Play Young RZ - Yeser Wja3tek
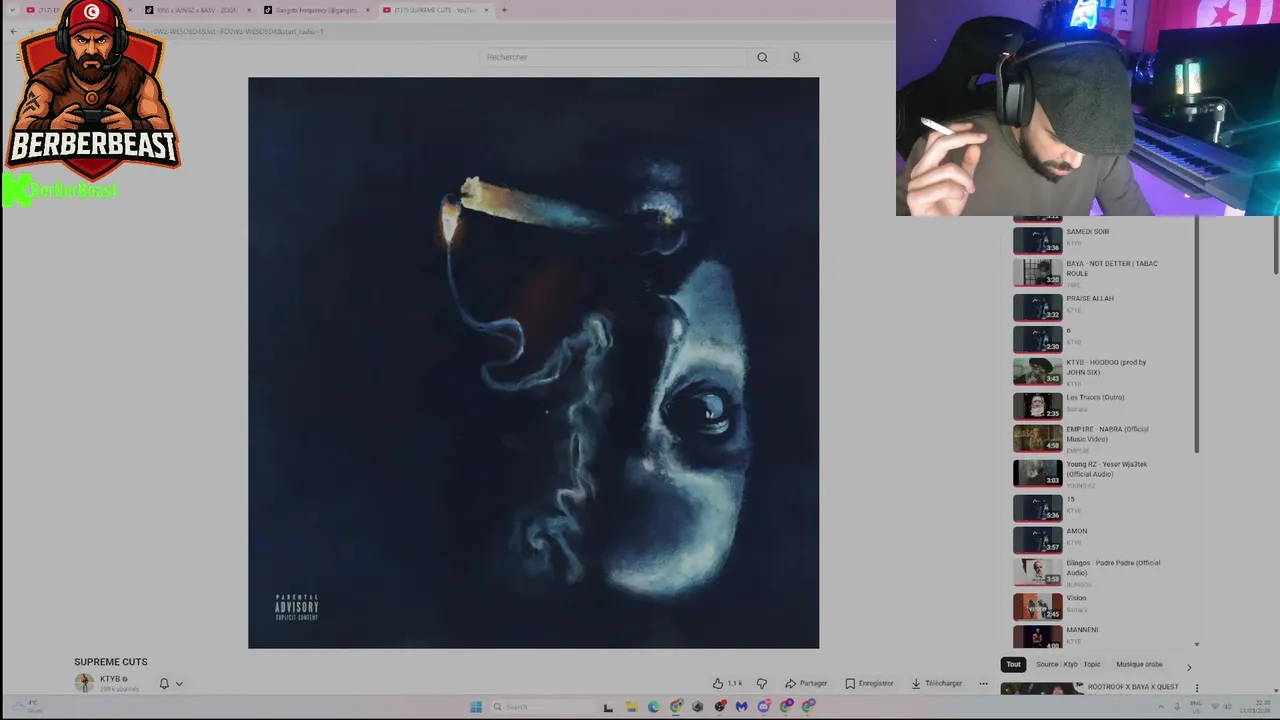Screen dimensions: 1280x720 click(x=1106, y=469)
